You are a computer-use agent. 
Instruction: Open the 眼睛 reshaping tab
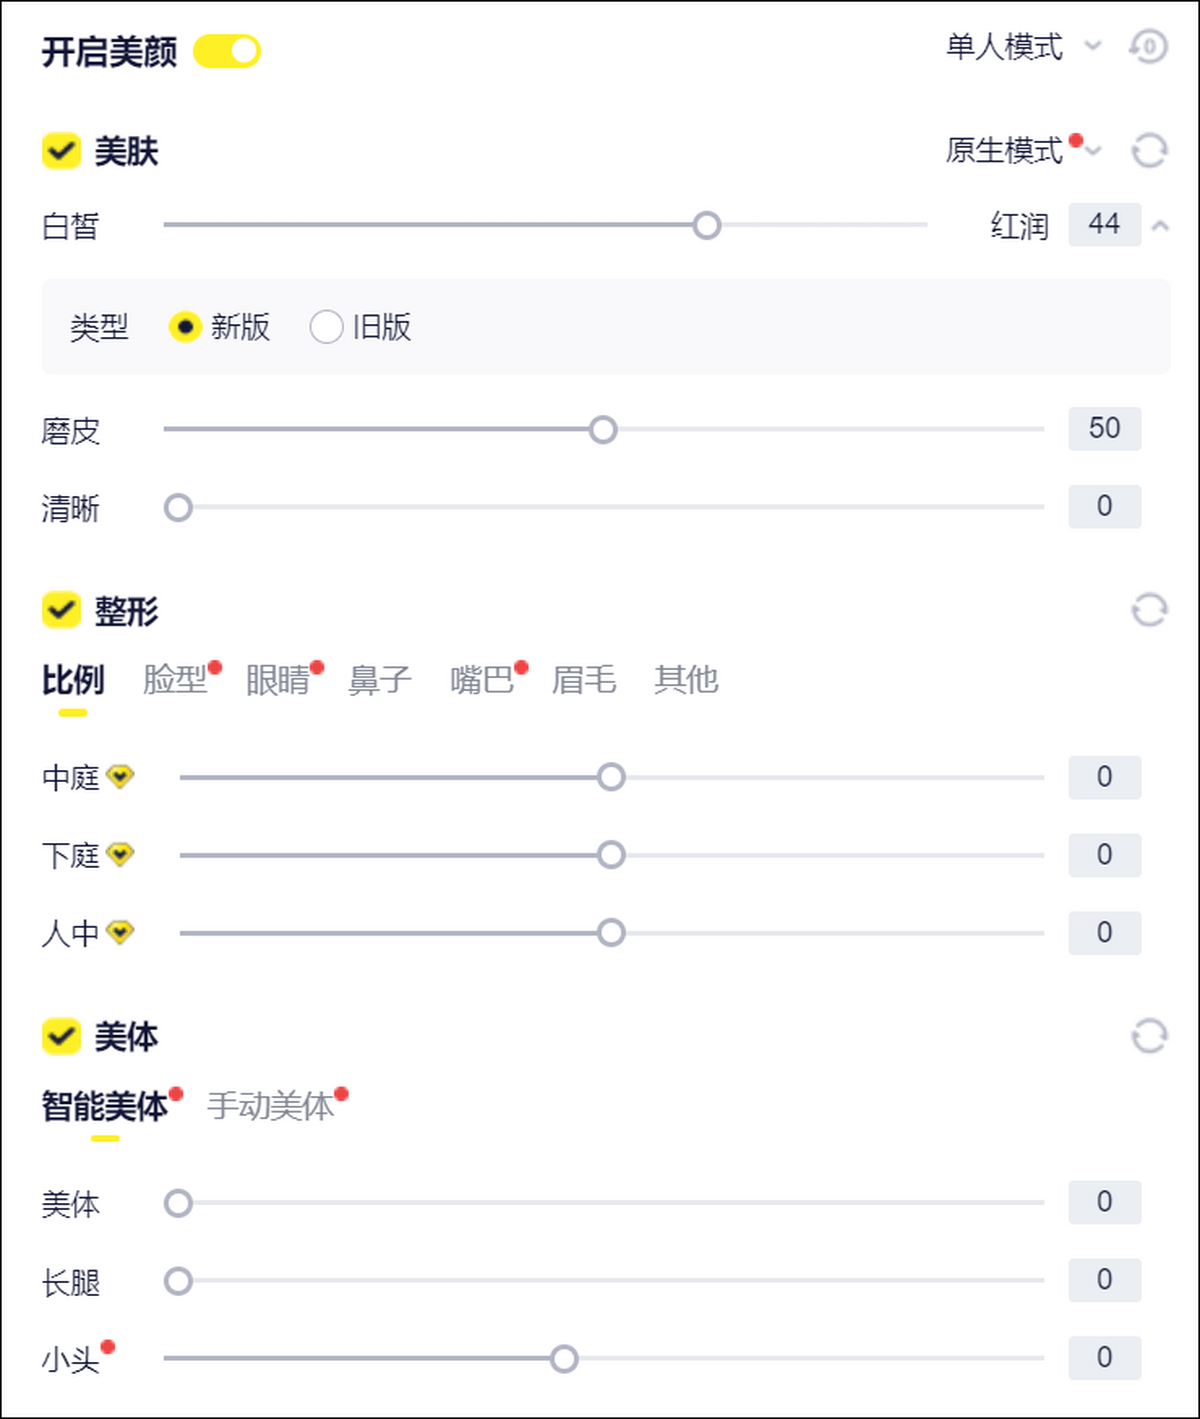[278, 680]
